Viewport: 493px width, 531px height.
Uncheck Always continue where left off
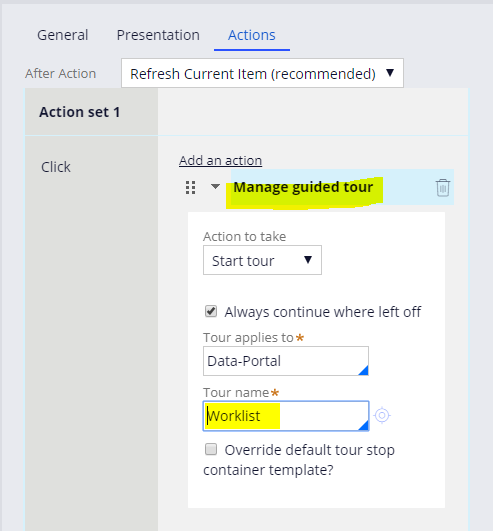[x=211, y=311]
